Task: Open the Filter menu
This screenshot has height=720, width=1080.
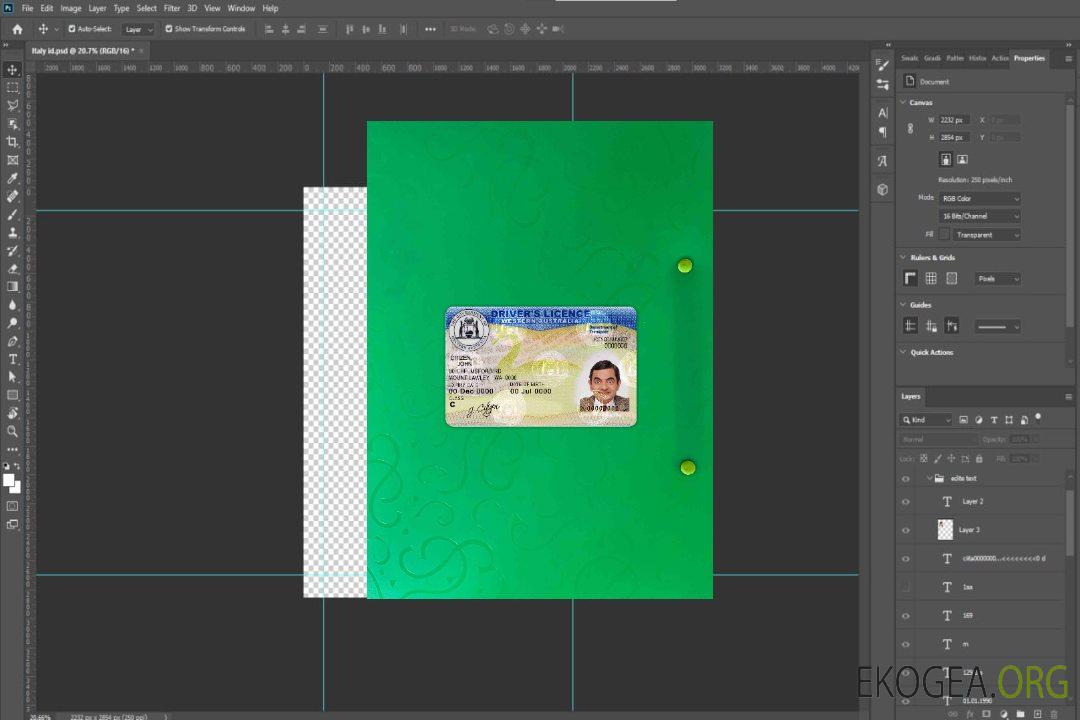Action: click(172, 8)
